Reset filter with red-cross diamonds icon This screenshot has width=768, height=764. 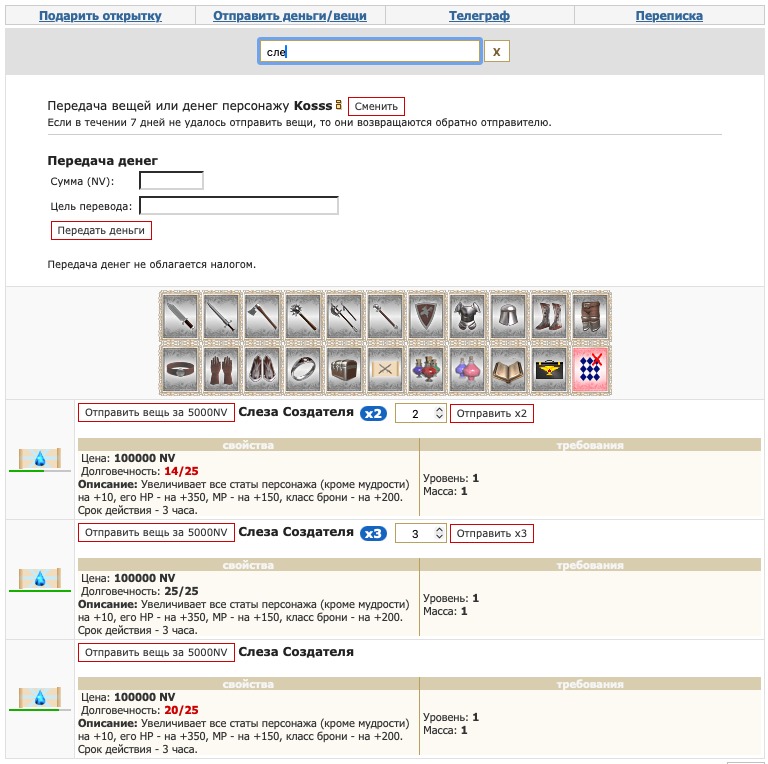pyautogui.click(x=591, y=369)
